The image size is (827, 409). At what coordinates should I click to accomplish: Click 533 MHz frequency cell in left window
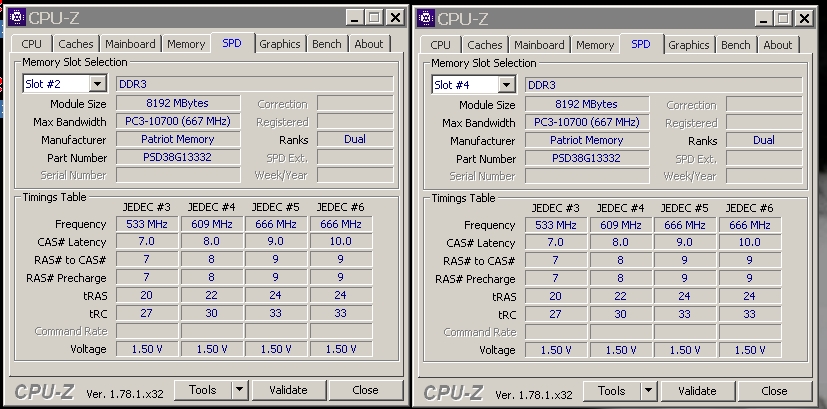point(147,224)
